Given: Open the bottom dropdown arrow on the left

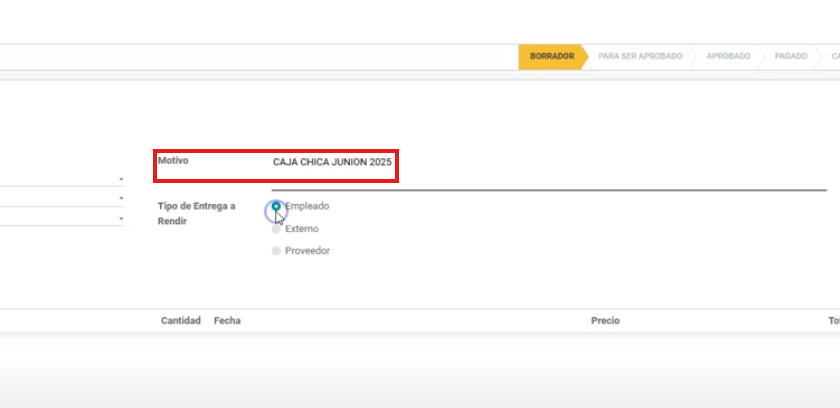Looking at the screenshot, I should [x=120, y=218].
